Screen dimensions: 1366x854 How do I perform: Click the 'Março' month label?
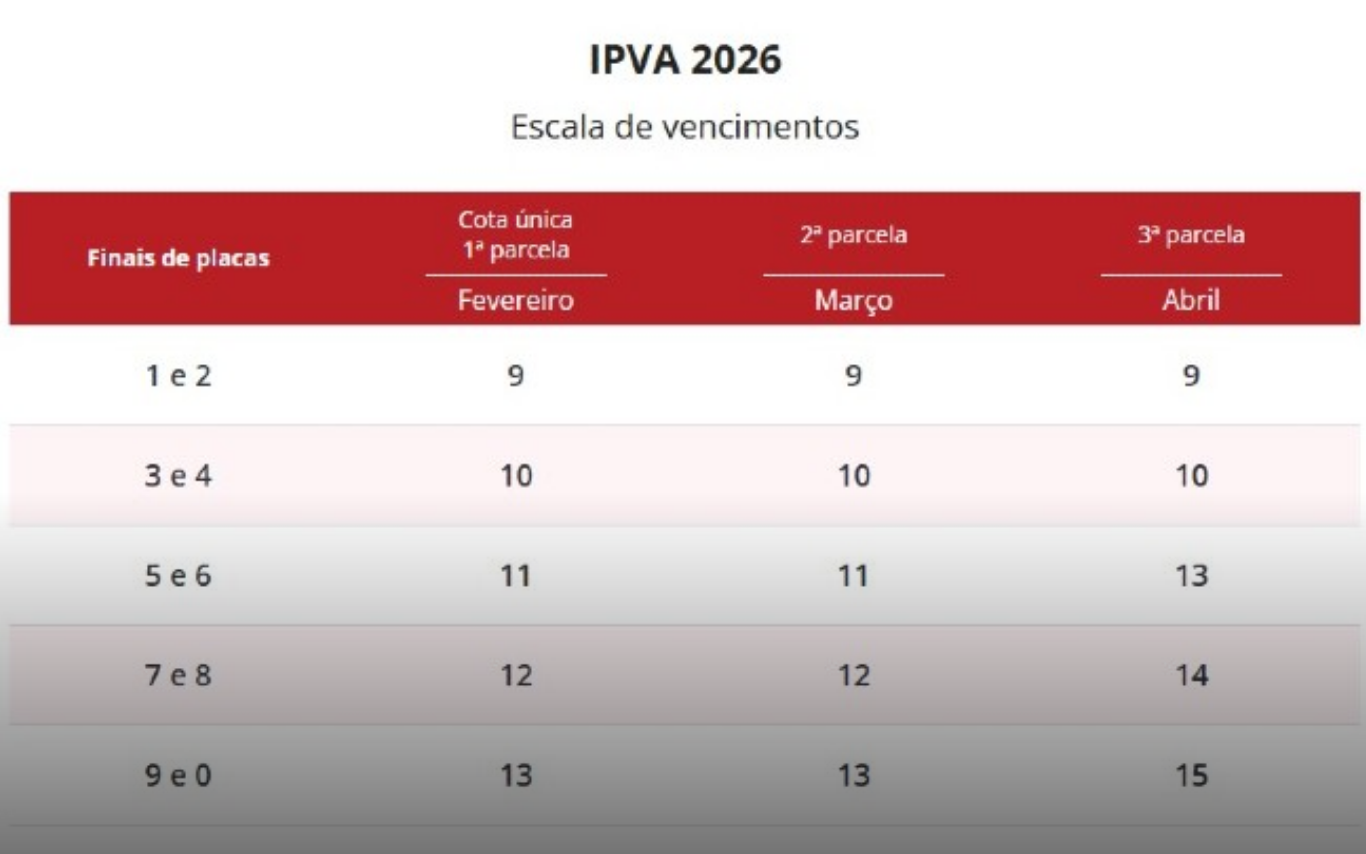[x=853, y=300]
